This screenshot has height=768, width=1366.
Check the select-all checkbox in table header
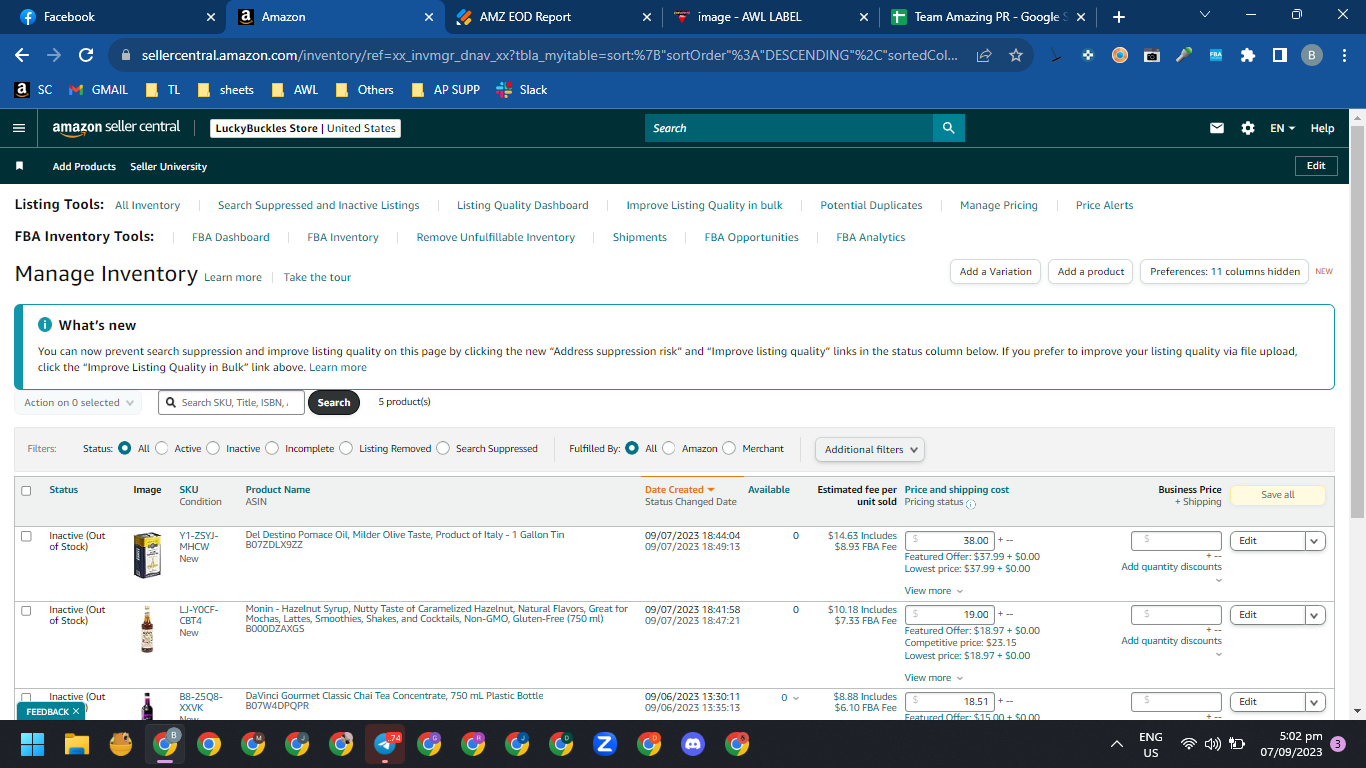click(26, 491)
